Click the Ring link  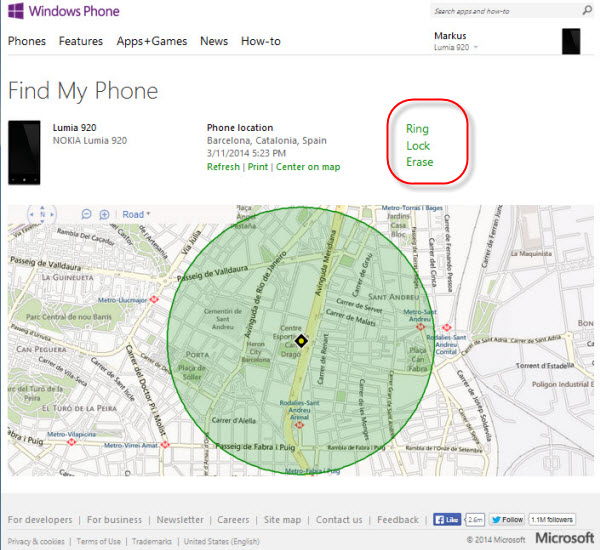417,129
